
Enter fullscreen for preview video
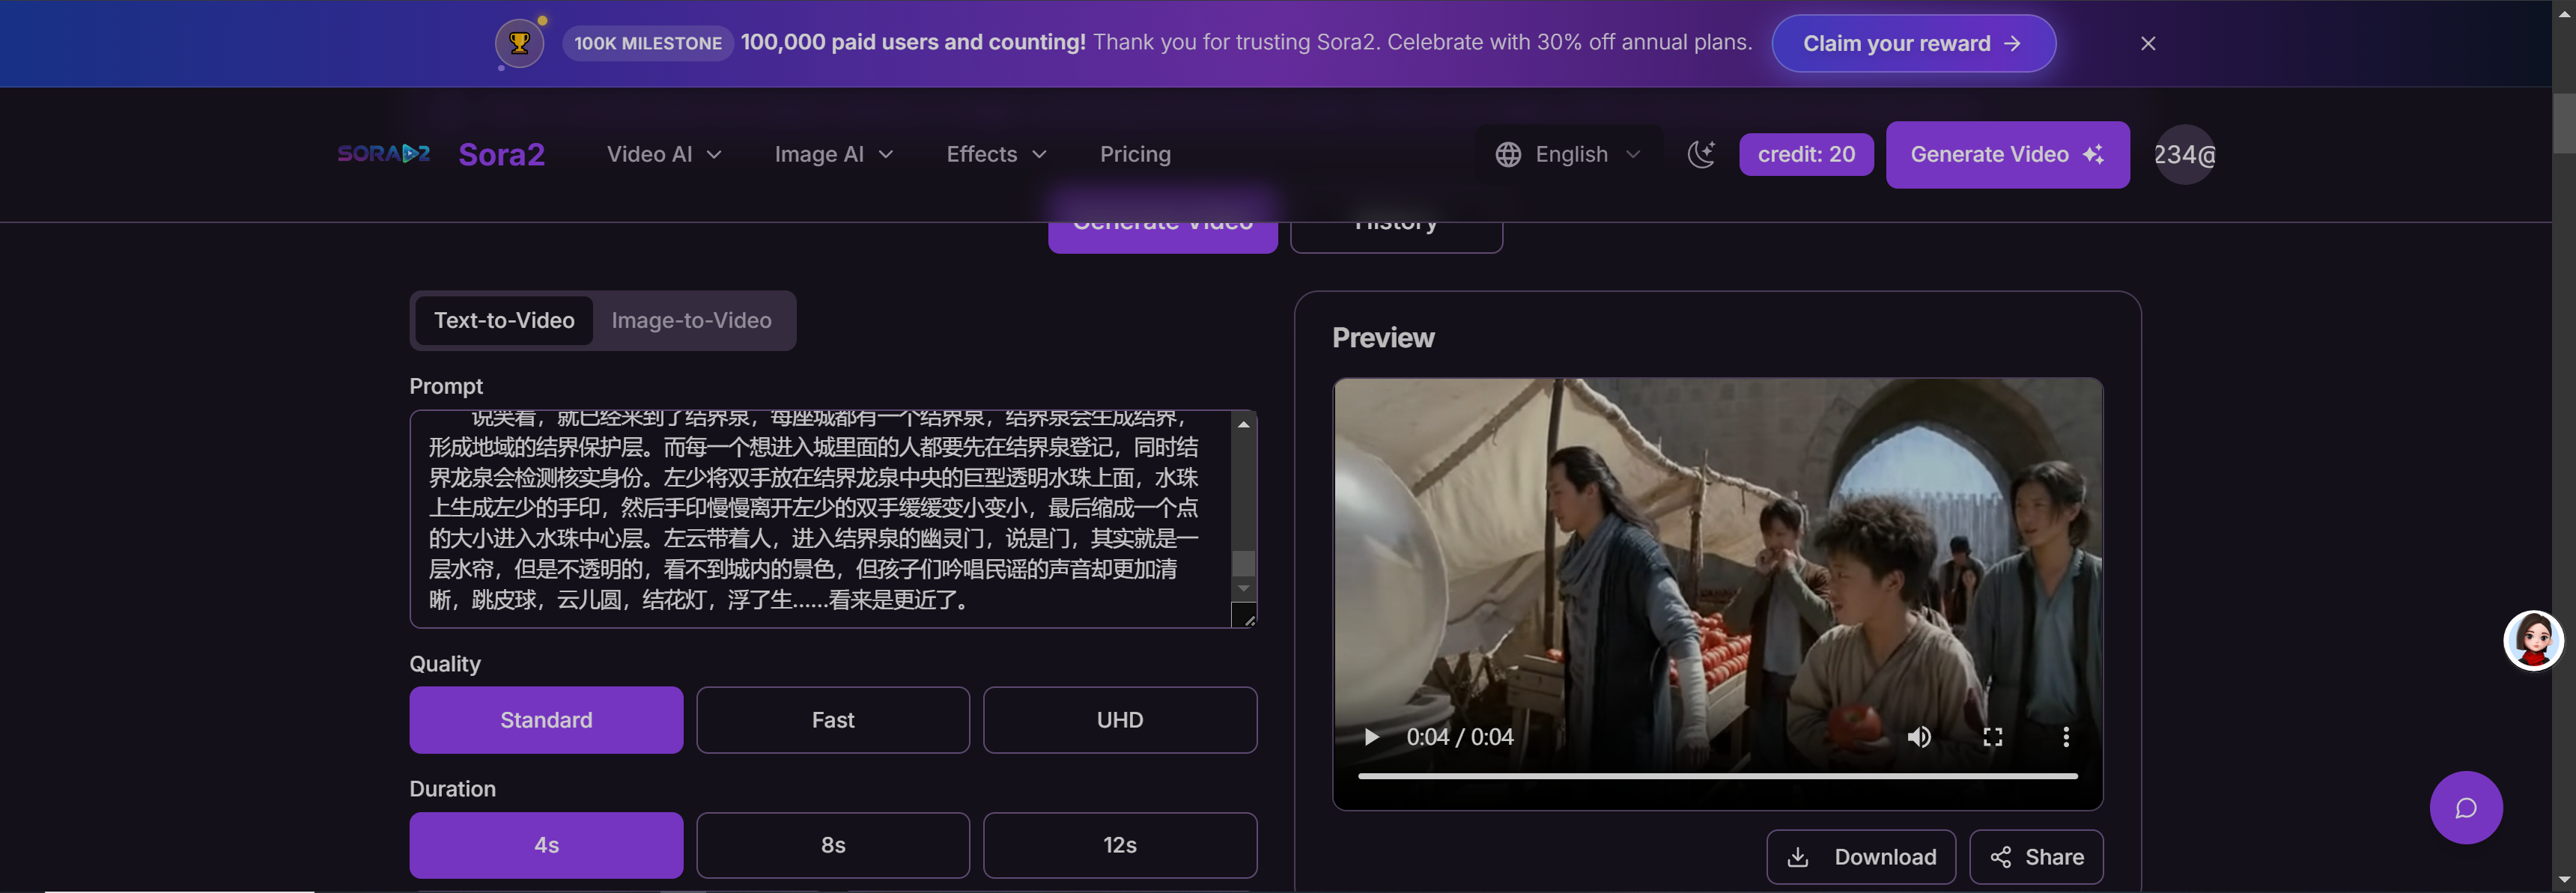[1992, 737]
